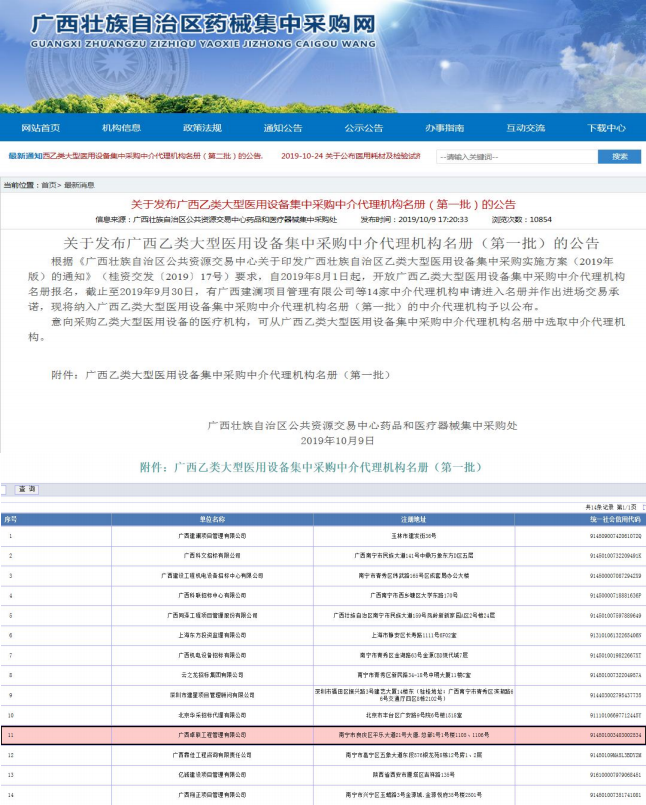Click the credit code in row 2
646x805 pixels.
coord(615,555)
